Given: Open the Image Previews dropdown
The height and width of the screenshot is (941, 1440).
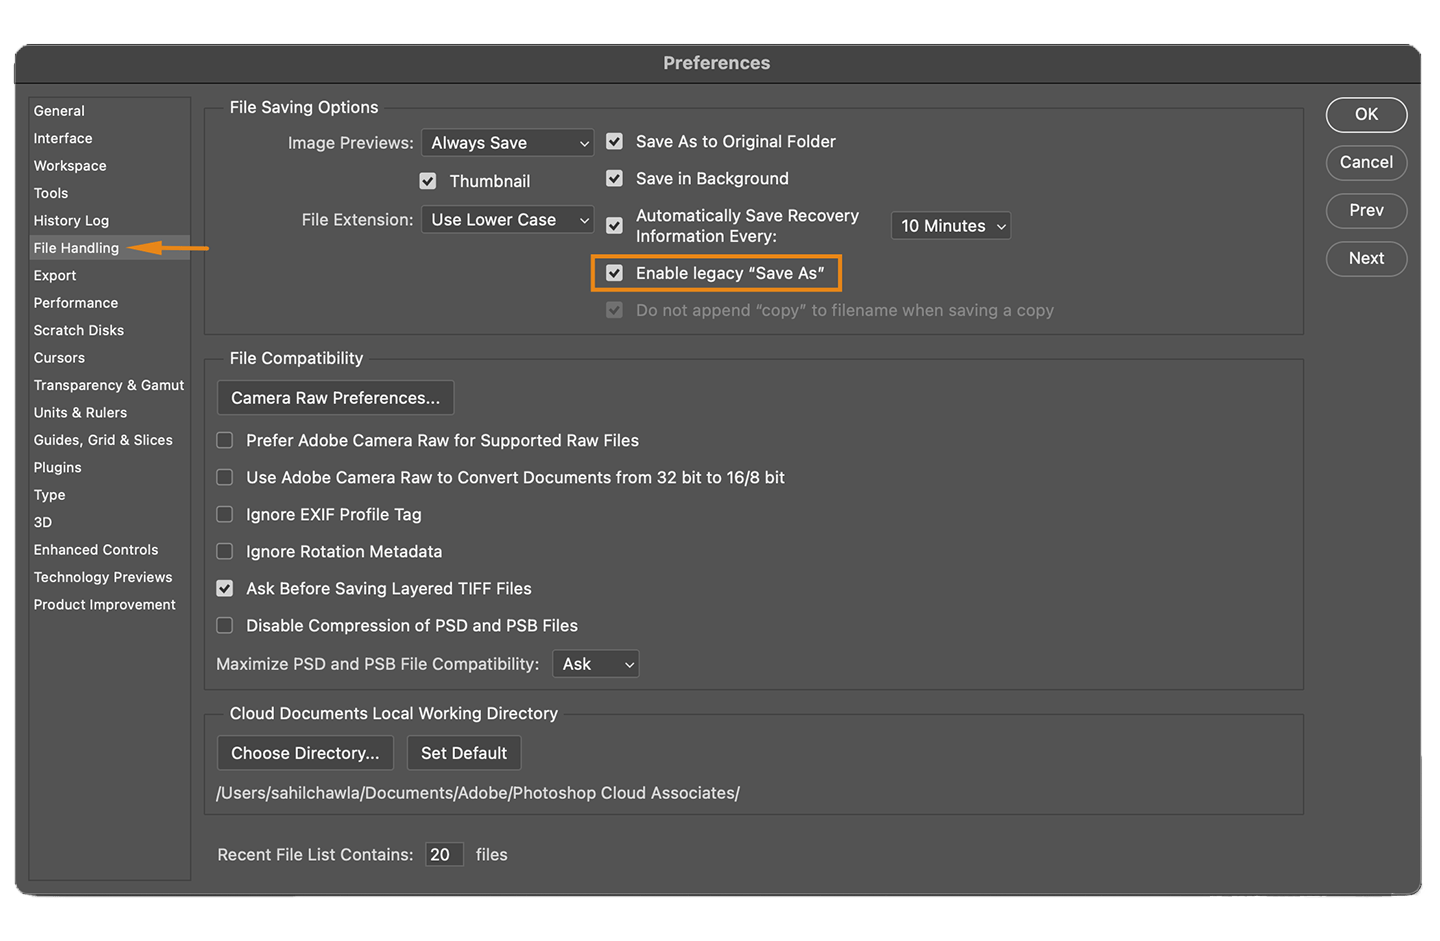Looking at the screenshot, I should (507, 142).
